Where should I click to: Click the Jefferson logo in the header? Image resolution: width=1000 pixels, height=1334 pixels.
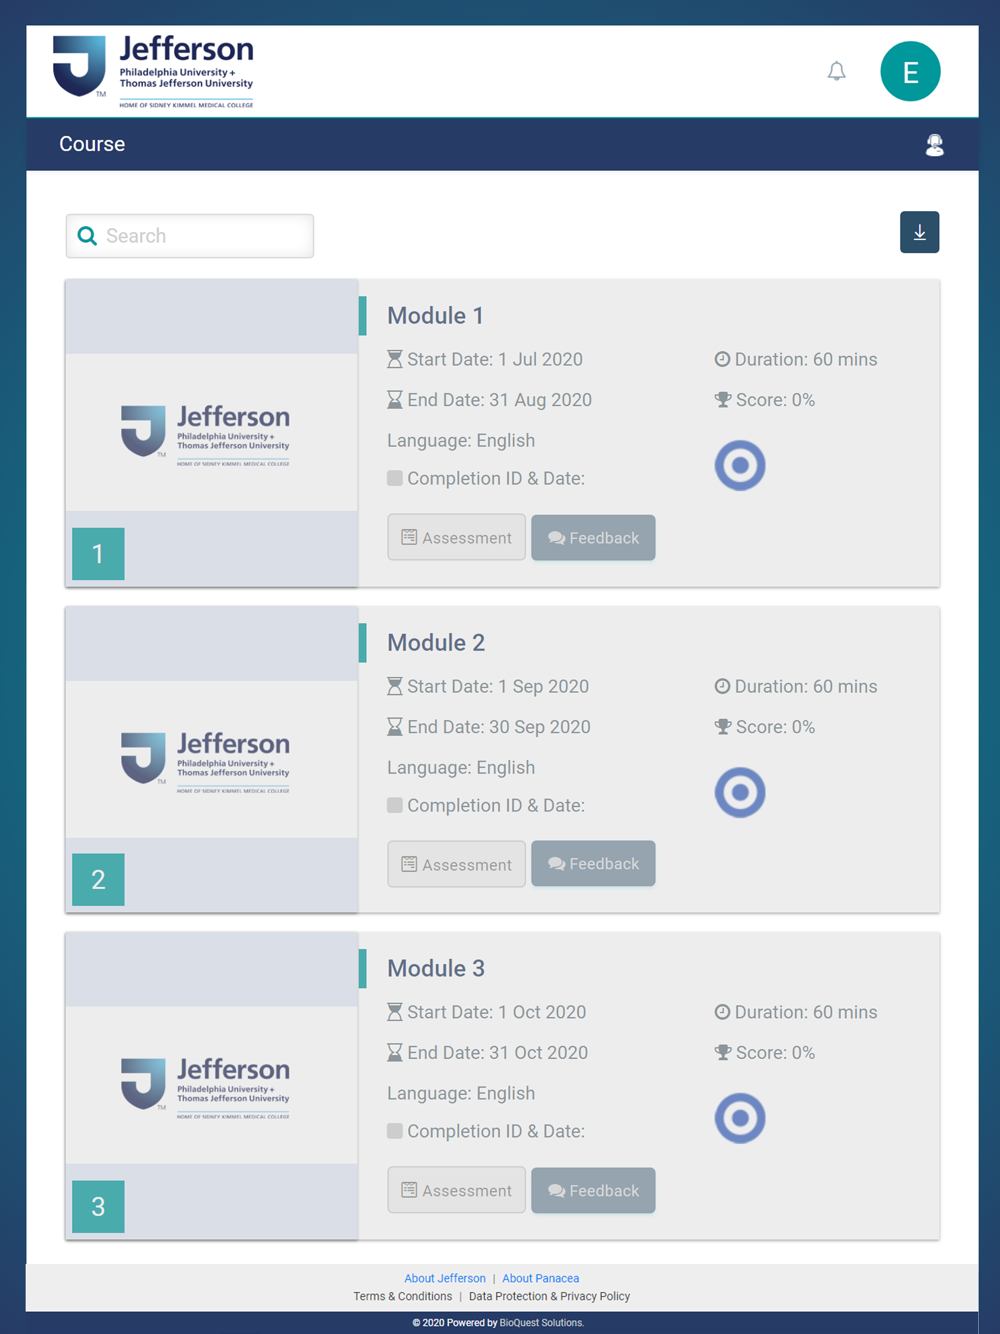tap(153, 71)
